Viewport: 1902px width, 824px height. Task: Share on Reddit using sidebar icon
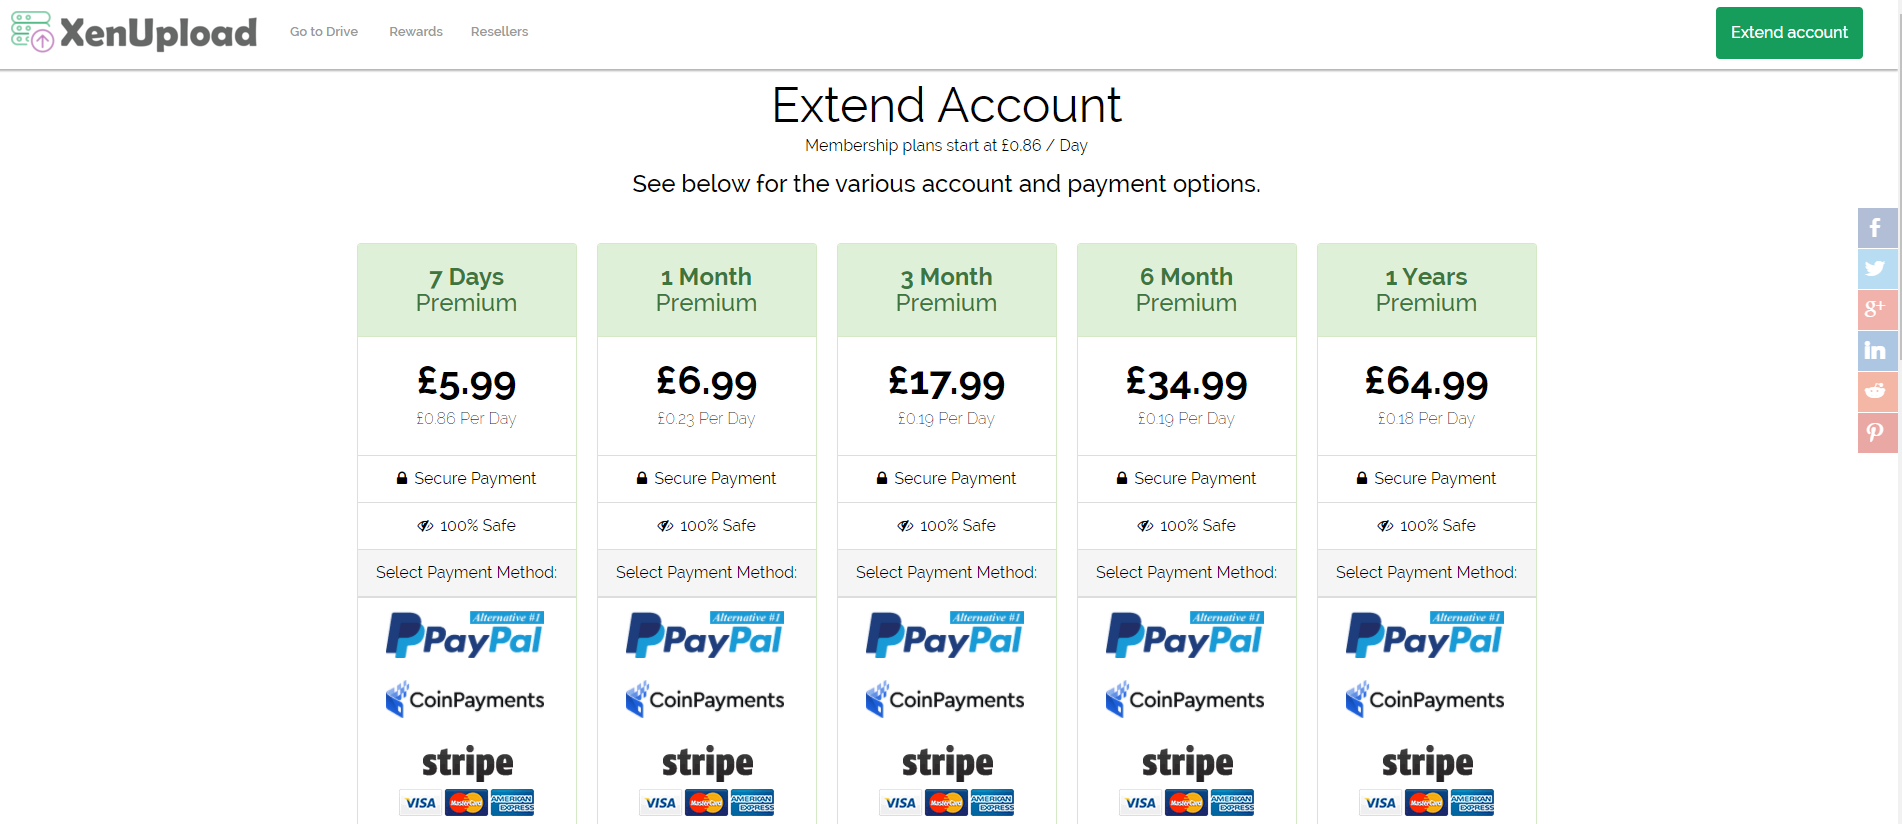[1877, 392]
